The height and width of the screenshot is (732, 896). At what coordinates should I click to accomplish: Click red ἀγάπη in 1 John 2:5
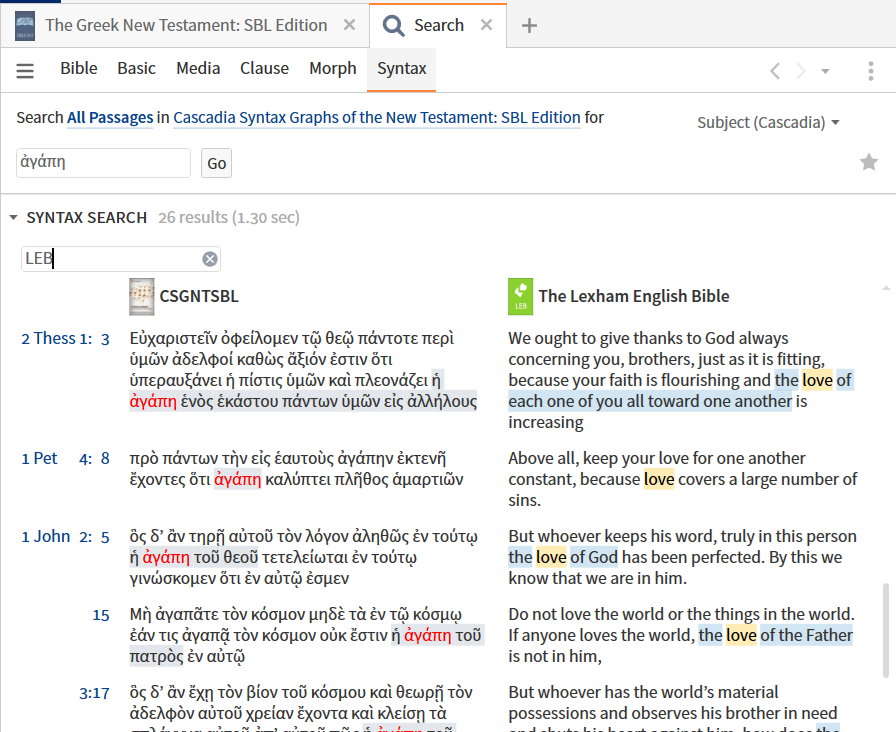pos(166,558)
